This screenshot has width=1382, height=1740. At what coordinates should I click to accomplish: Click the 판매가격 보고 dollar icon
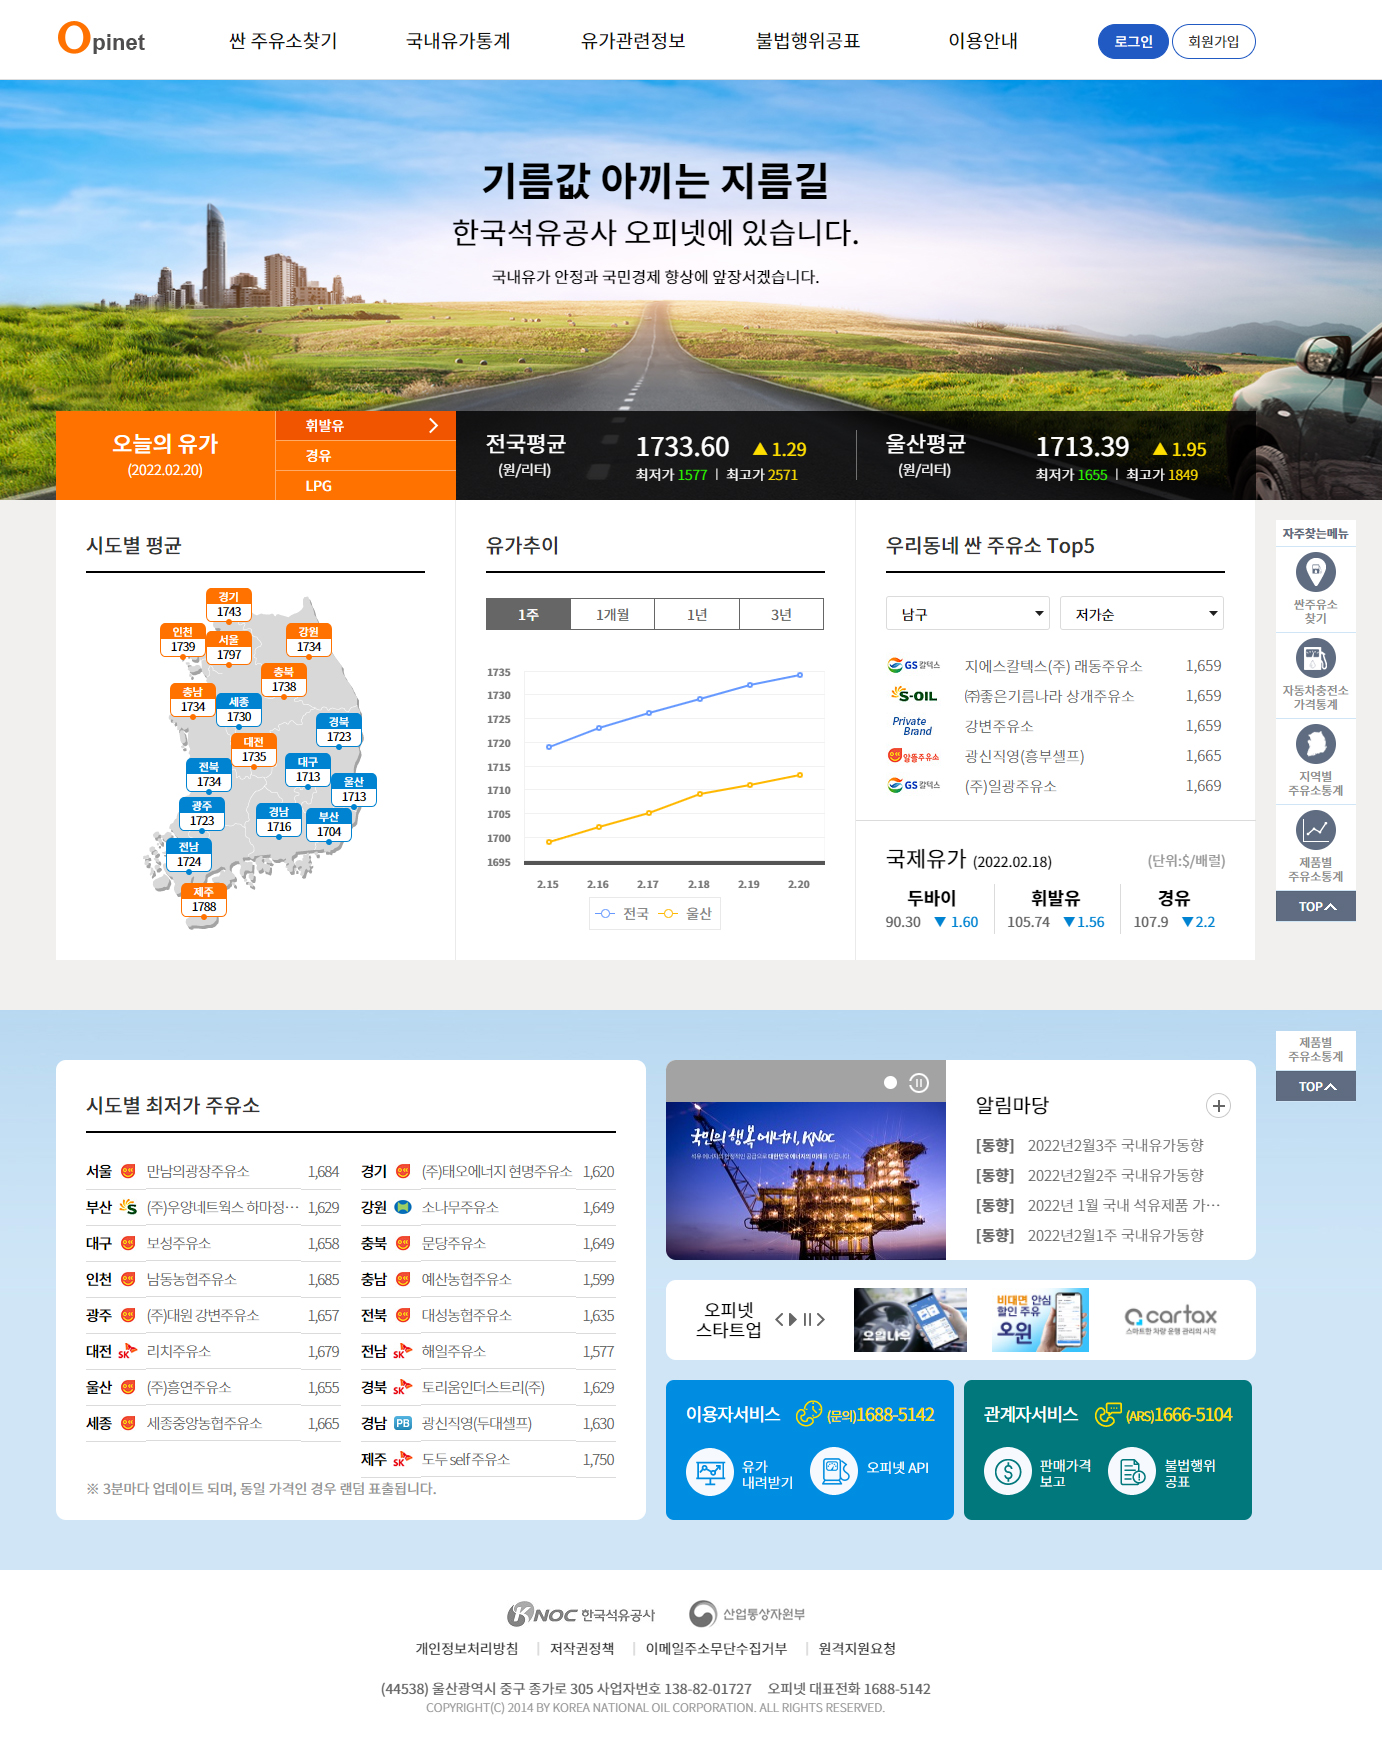click(1008, 1472)
